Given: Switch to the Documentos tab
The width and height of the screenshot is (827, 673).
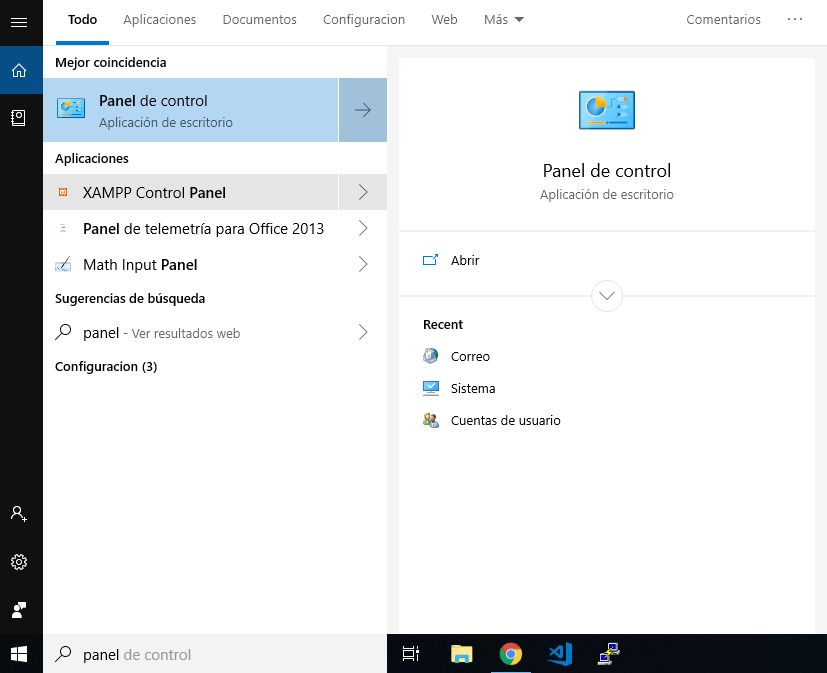Looking at the screenshot, I should click(259, 20).
